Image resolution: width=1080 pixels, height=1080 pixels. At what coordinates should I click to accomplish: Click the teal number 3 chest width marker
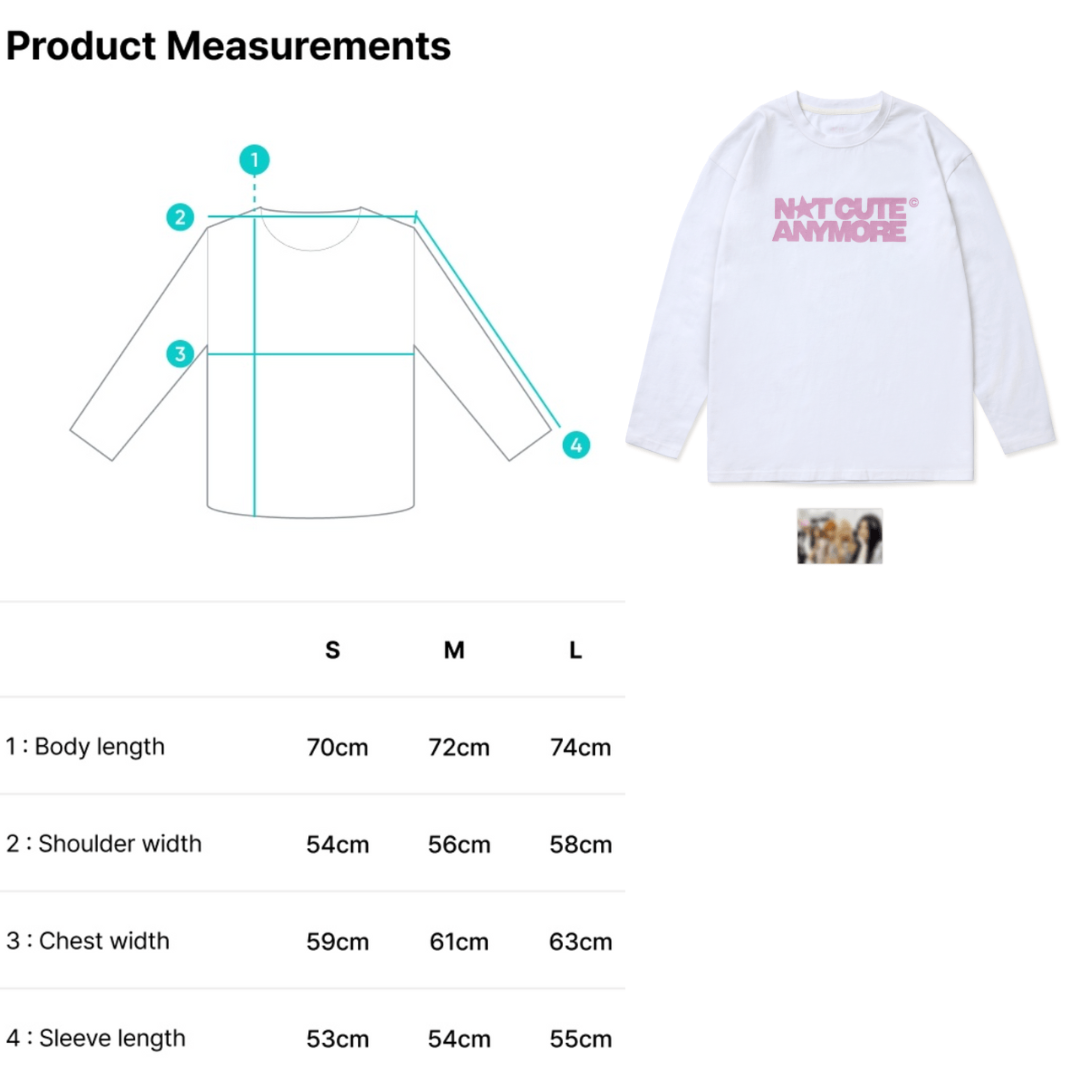pyautogui.click(x=180, y=353)
